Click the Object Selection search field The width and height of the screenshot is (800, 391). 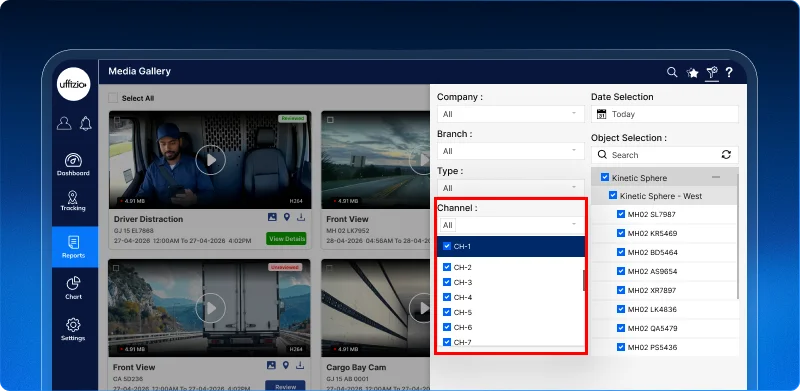[x=665, y=155]
